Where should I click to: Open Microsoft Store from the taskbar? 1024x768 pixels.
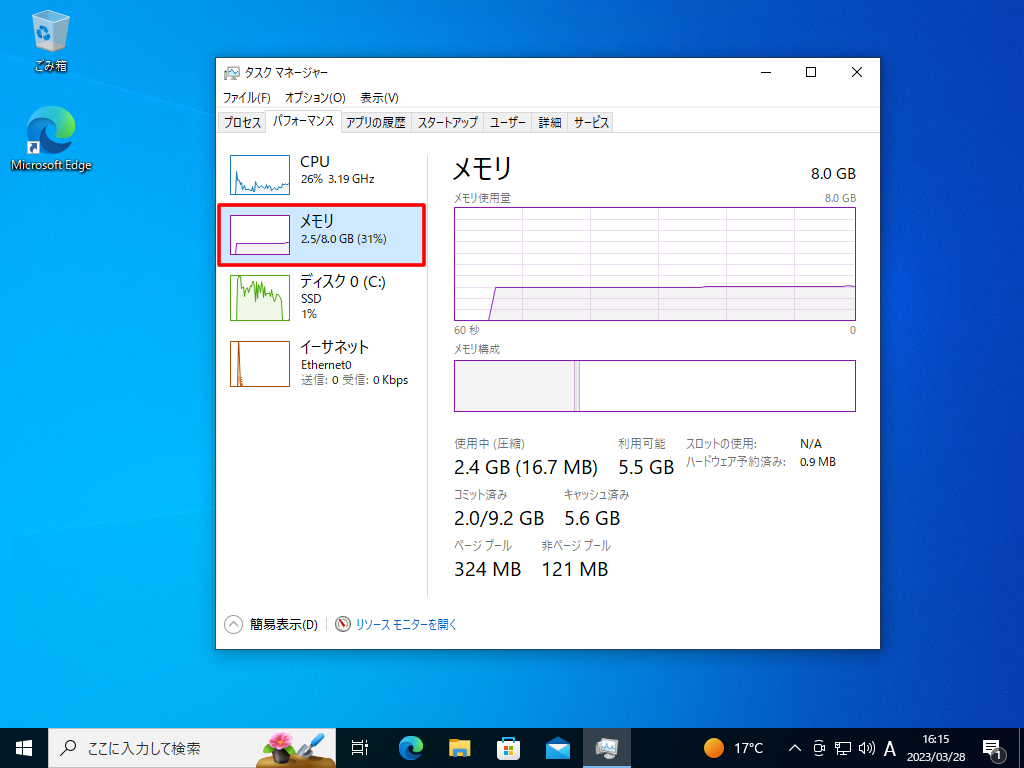(x=509, y=748)
